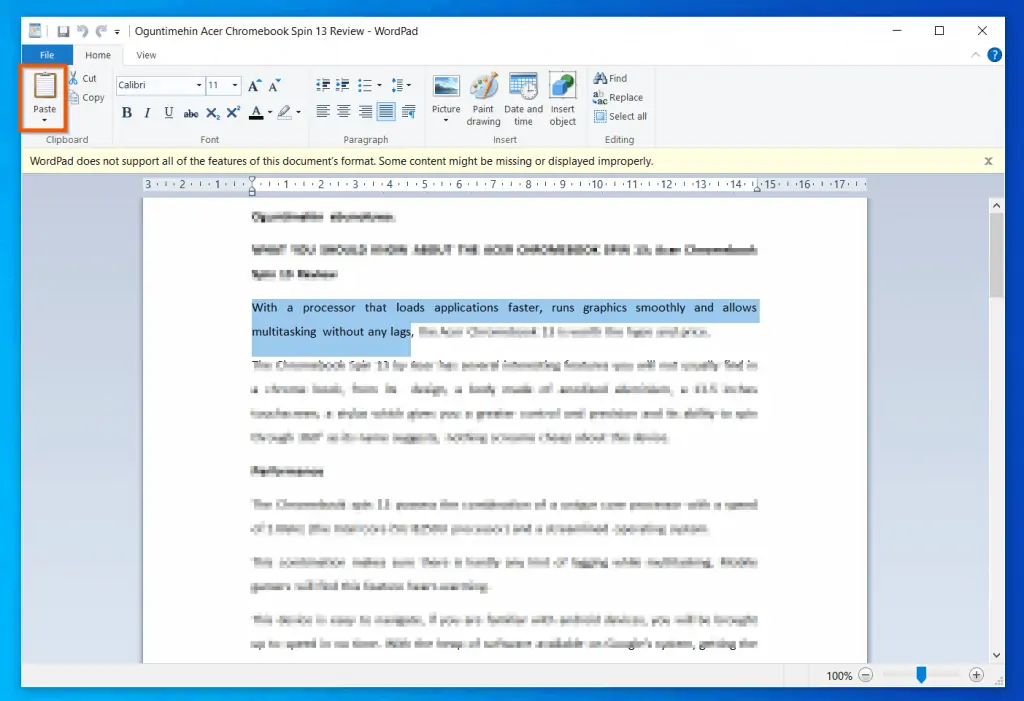Start a bulleted list

[x=365, y=85]
